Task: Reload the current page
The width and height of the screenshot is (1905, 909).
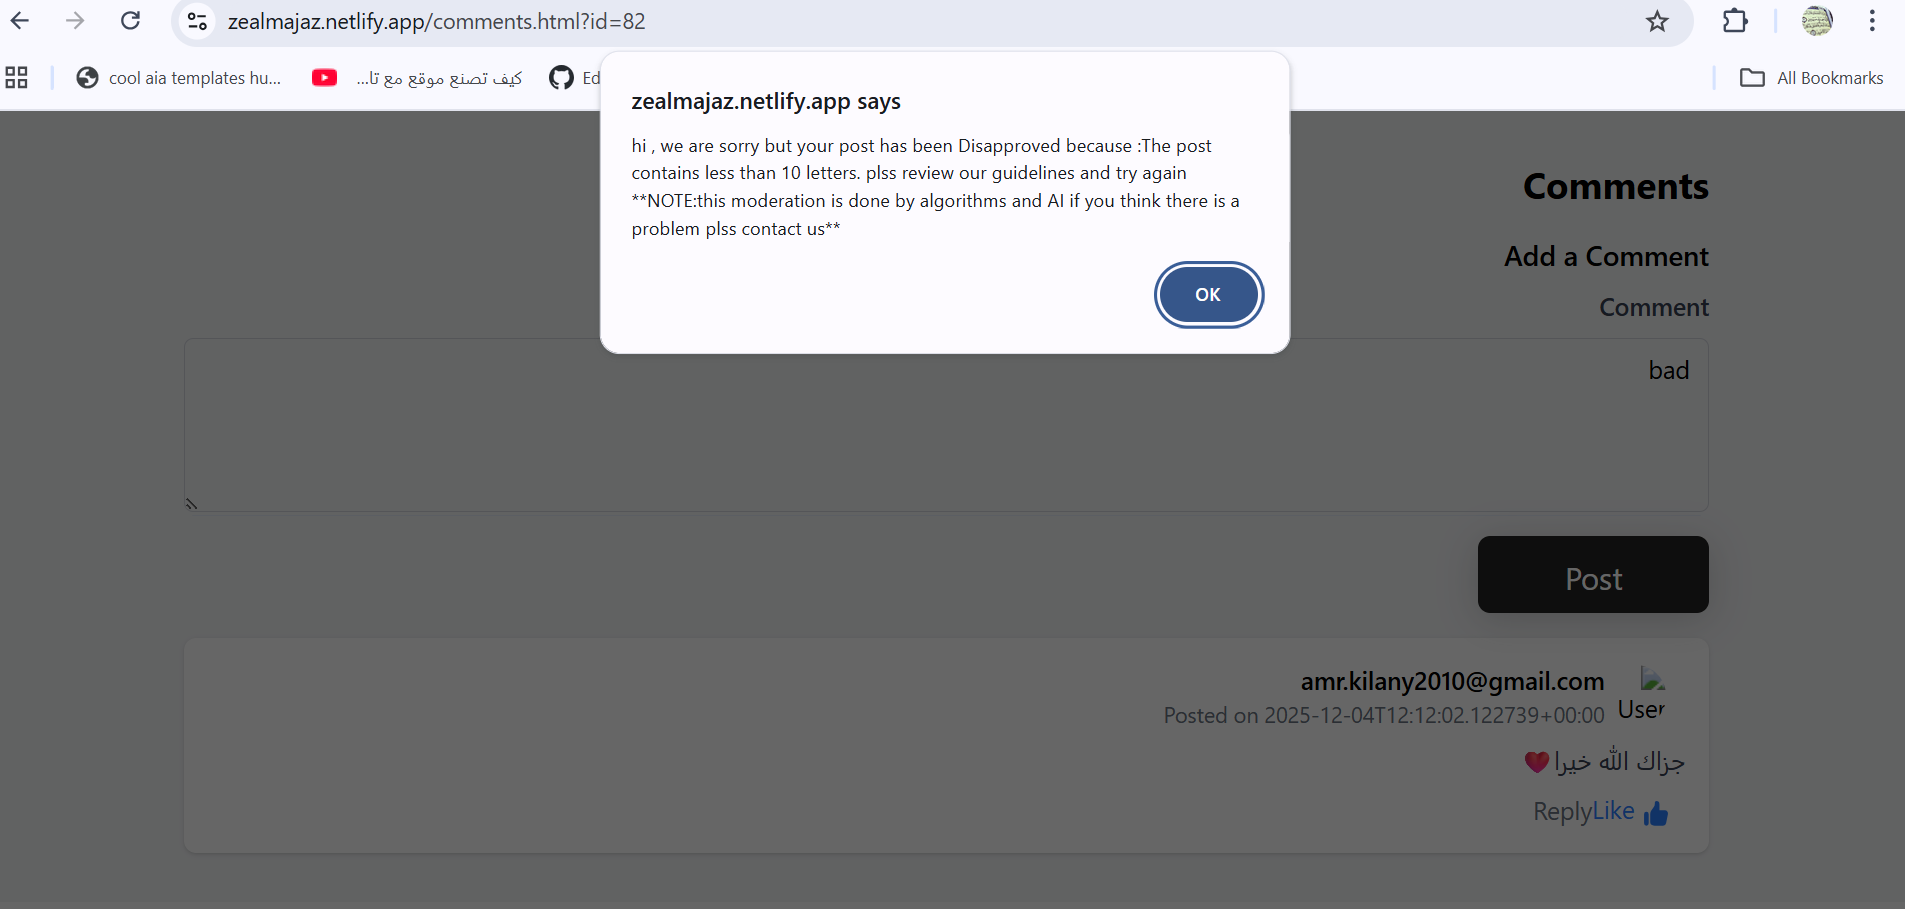Action: pyautogui.click(x=130, y=21)
